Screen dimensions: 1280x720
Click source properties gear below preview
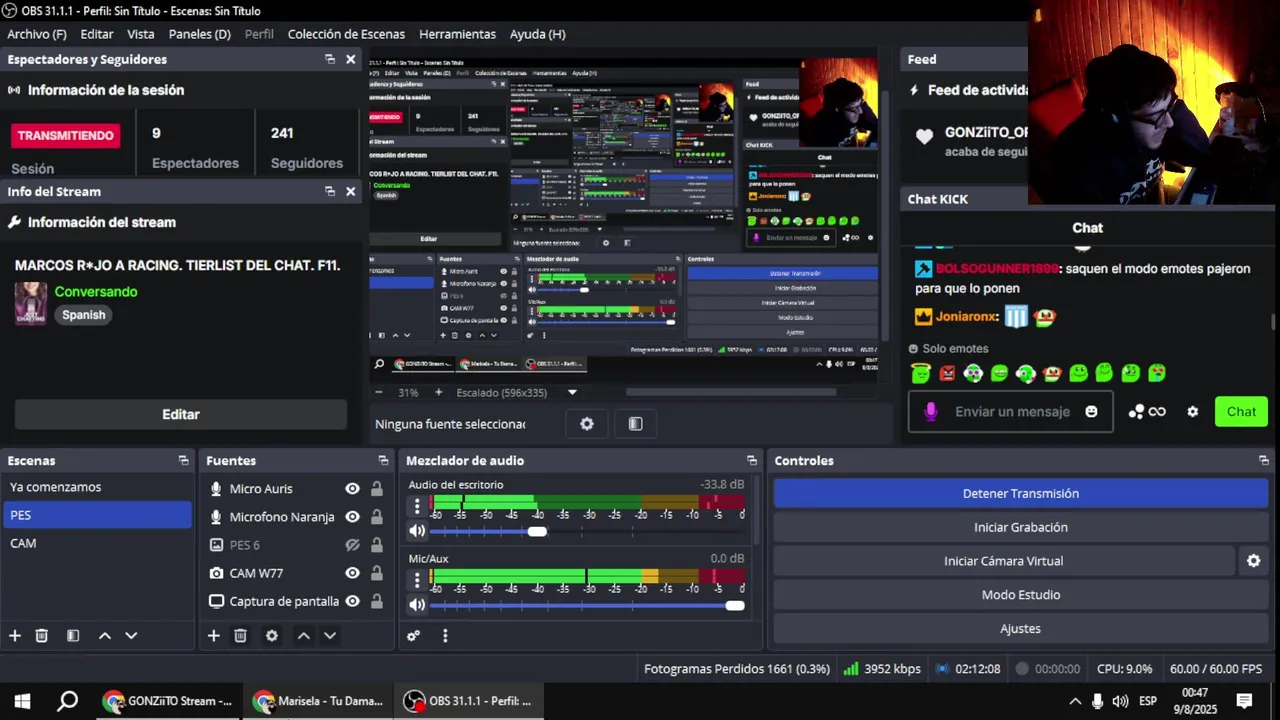587,424
